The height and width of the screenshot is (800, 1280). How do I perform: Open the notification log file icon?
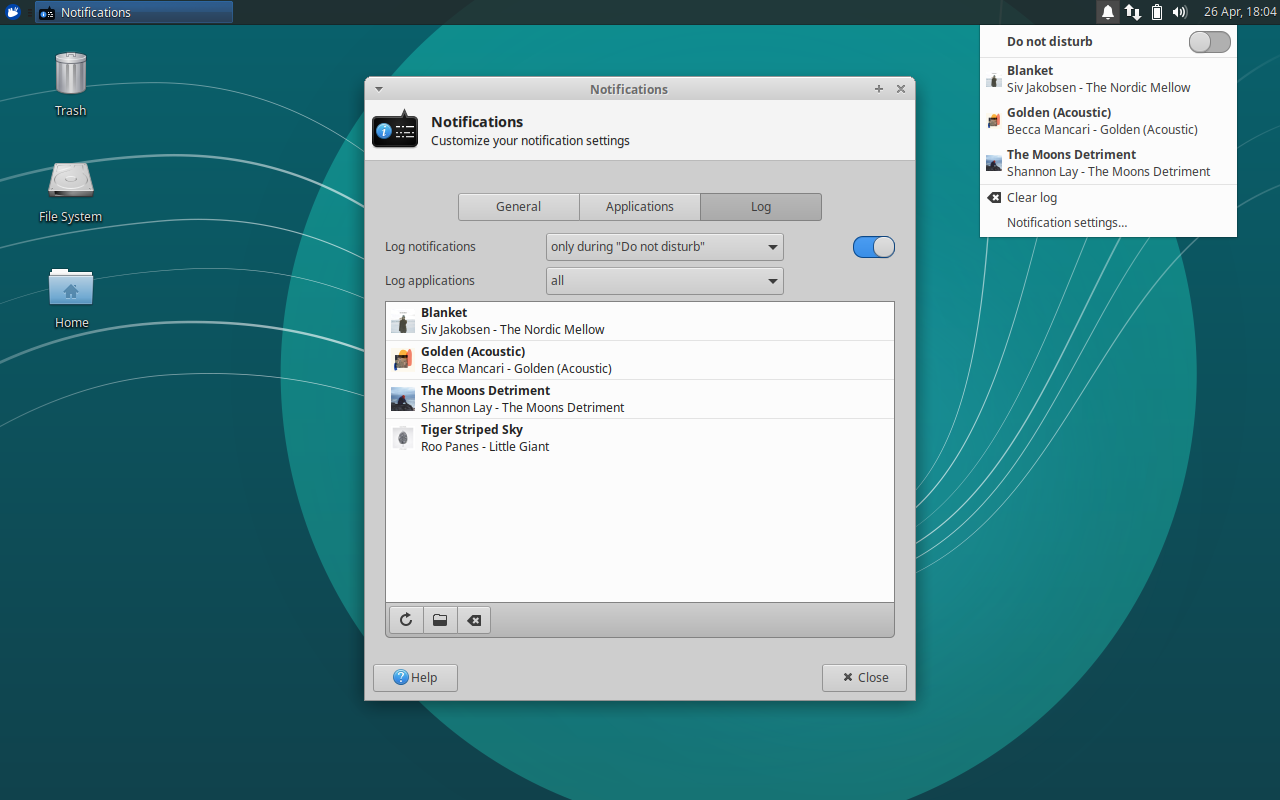(x=439, y=619)
